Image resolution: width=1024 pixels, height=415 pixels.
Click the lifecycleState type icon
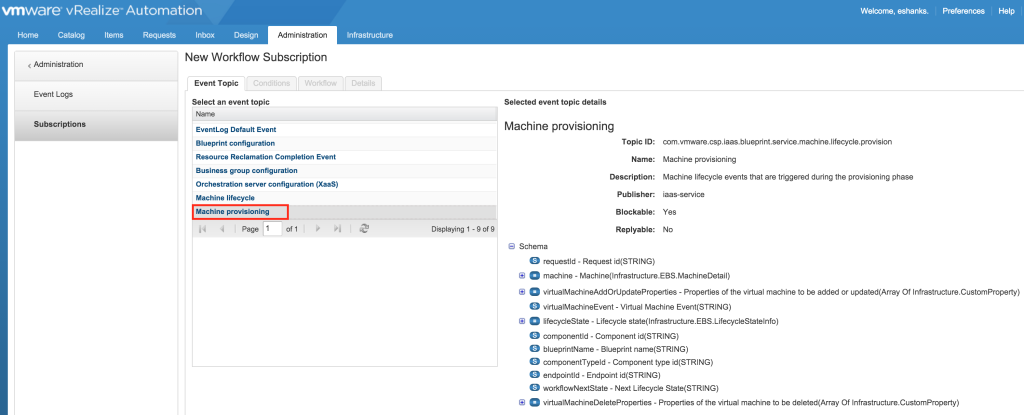(x=534, y=321)
